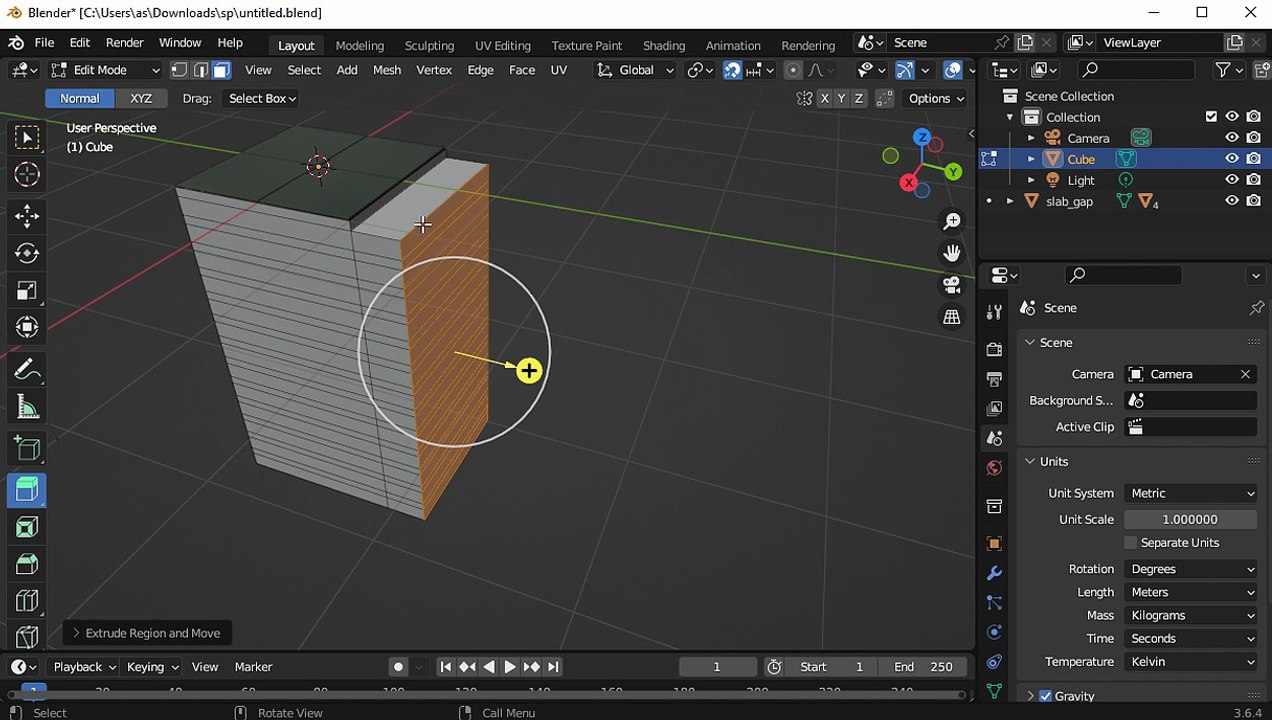
Task: Select the Rotate tool icon
Action: point(27,253)
